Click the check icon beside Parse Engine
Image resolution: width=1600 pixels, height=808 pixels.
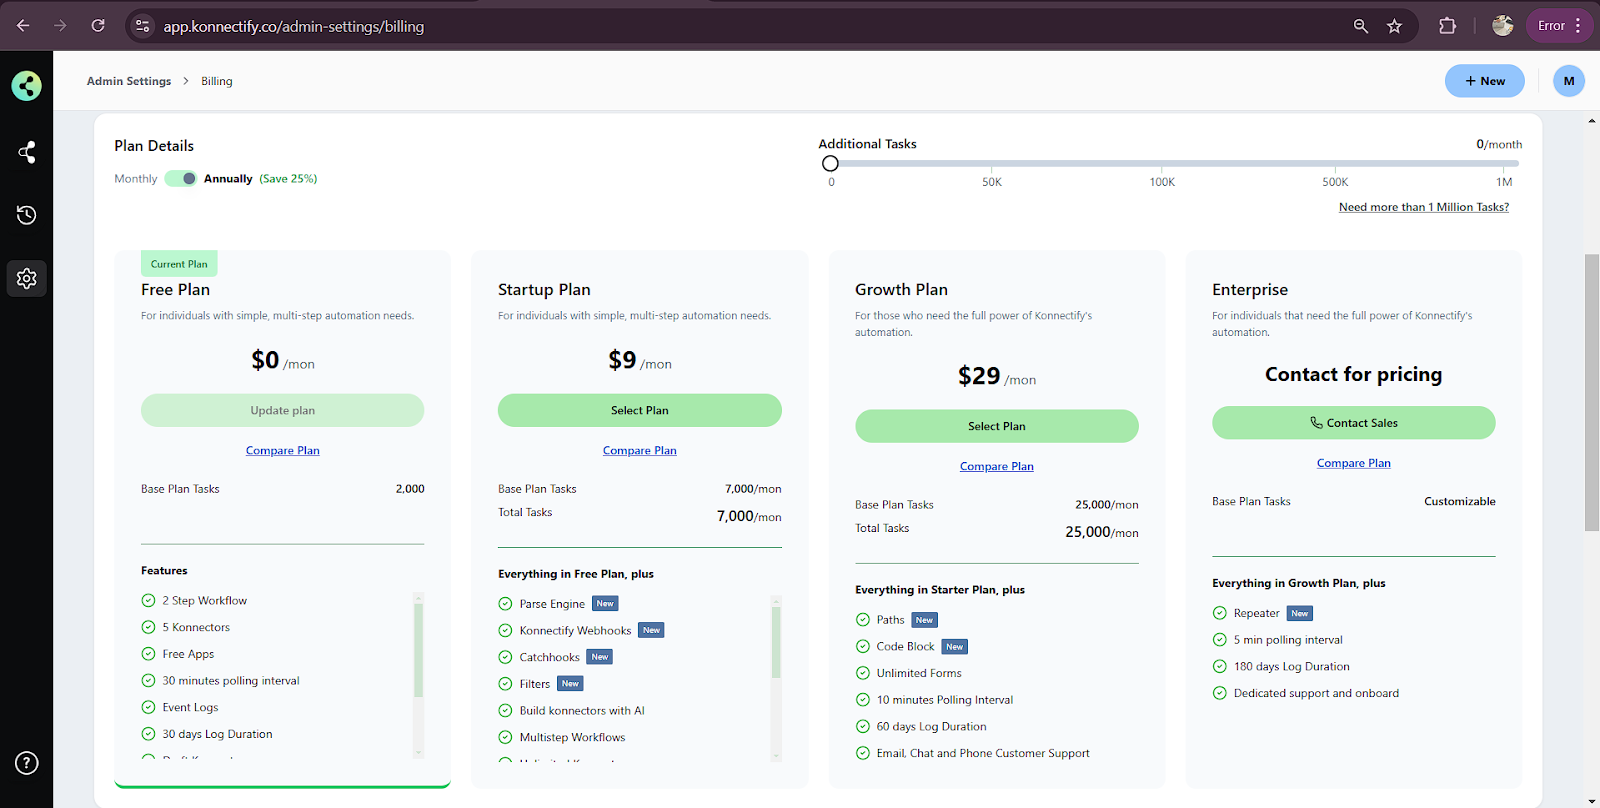[505, 604]
